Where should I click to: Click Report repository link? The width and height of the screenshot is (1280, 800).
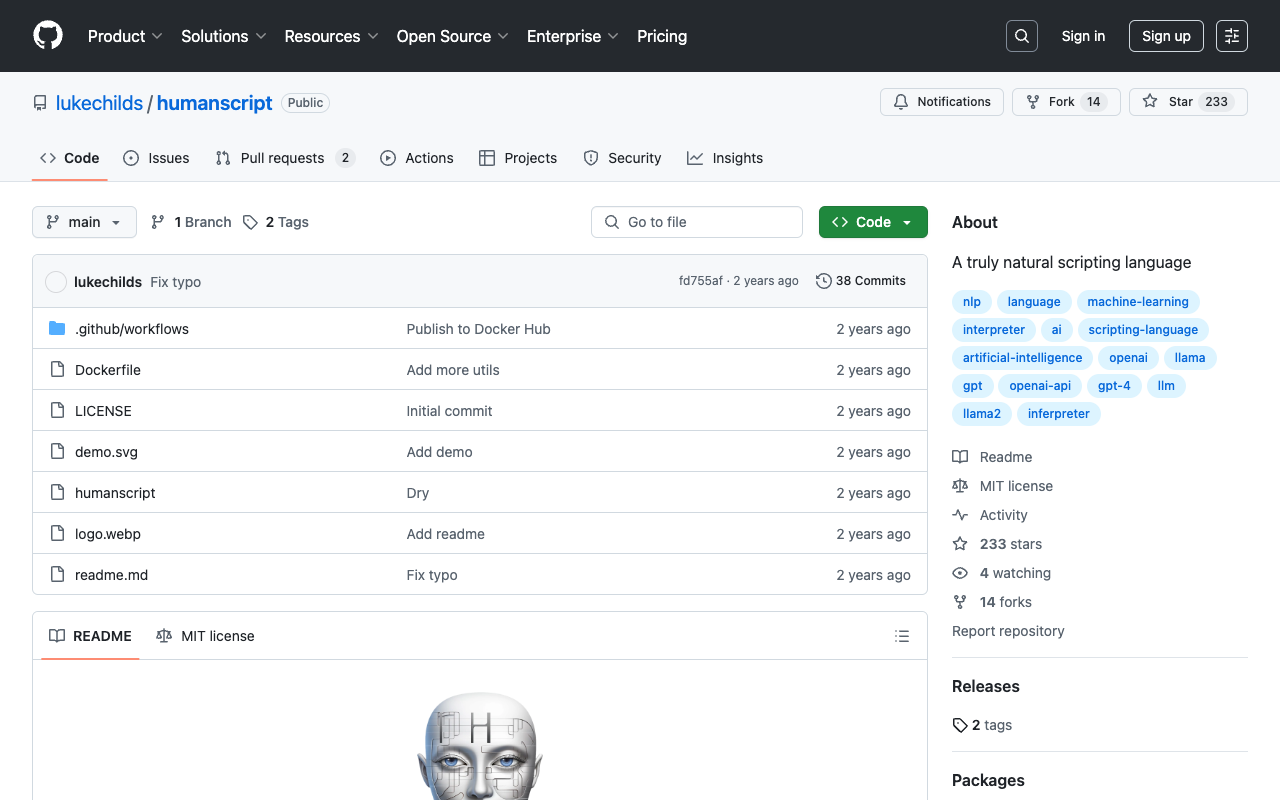pos(1008,631)
